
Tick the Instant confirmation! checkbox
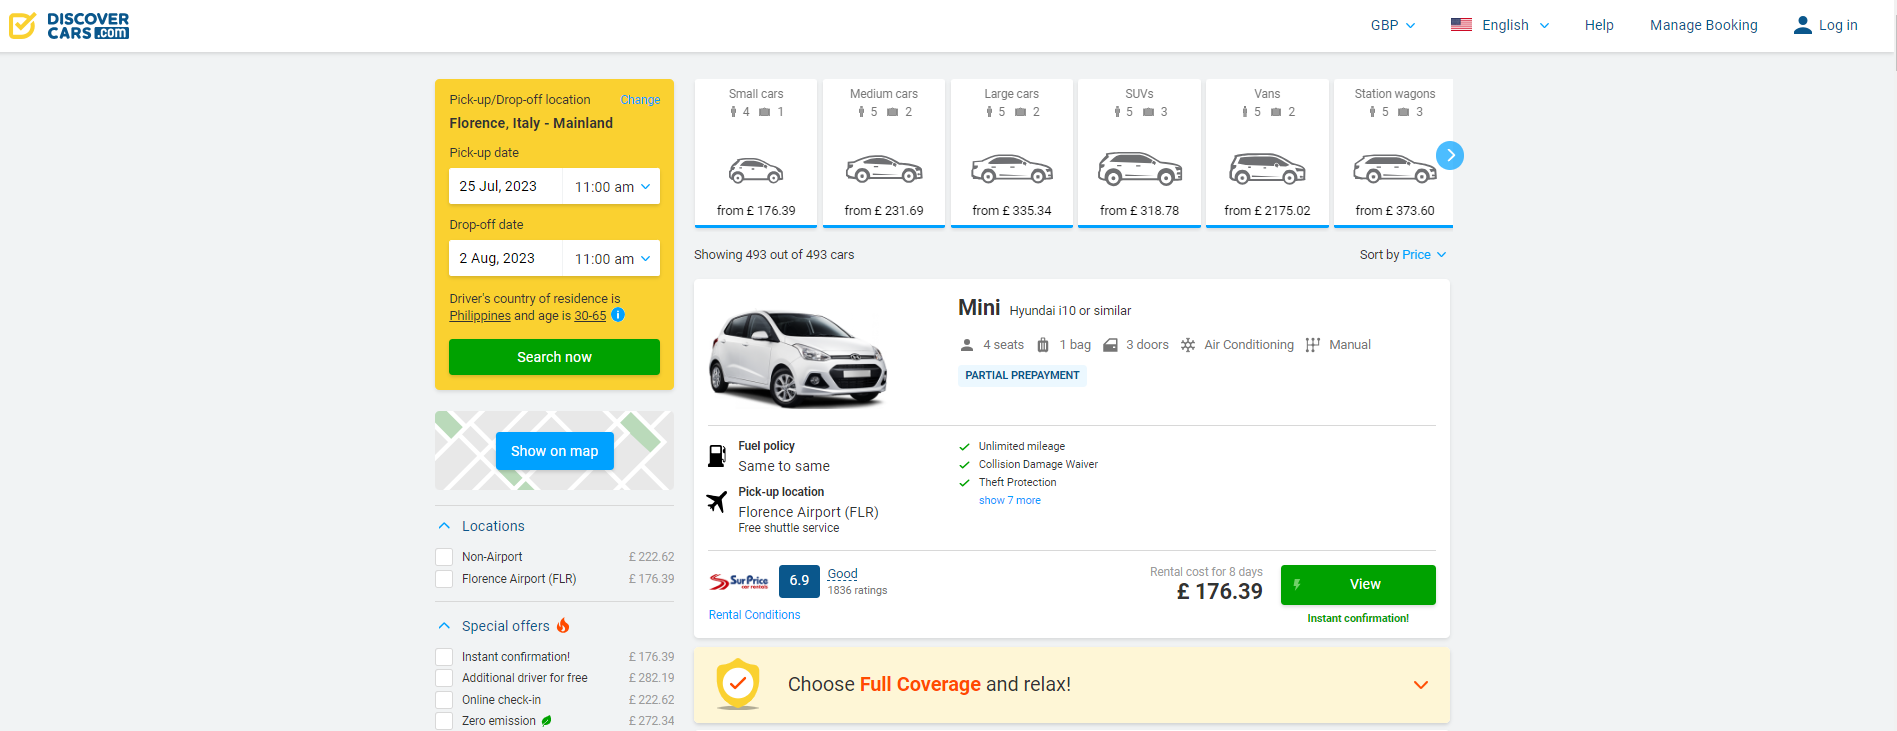click(x=444, y=657)
